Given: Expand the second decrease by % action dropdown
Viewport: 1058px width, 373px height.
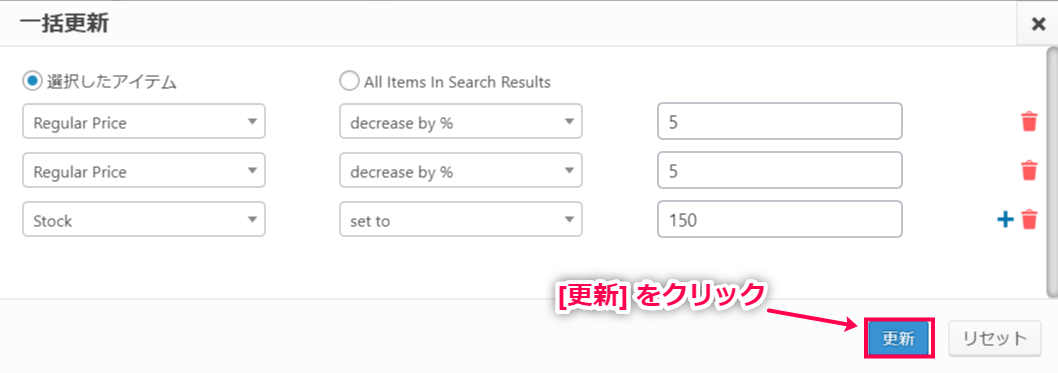Looking at the screenshot, I should tap(460, 171).
